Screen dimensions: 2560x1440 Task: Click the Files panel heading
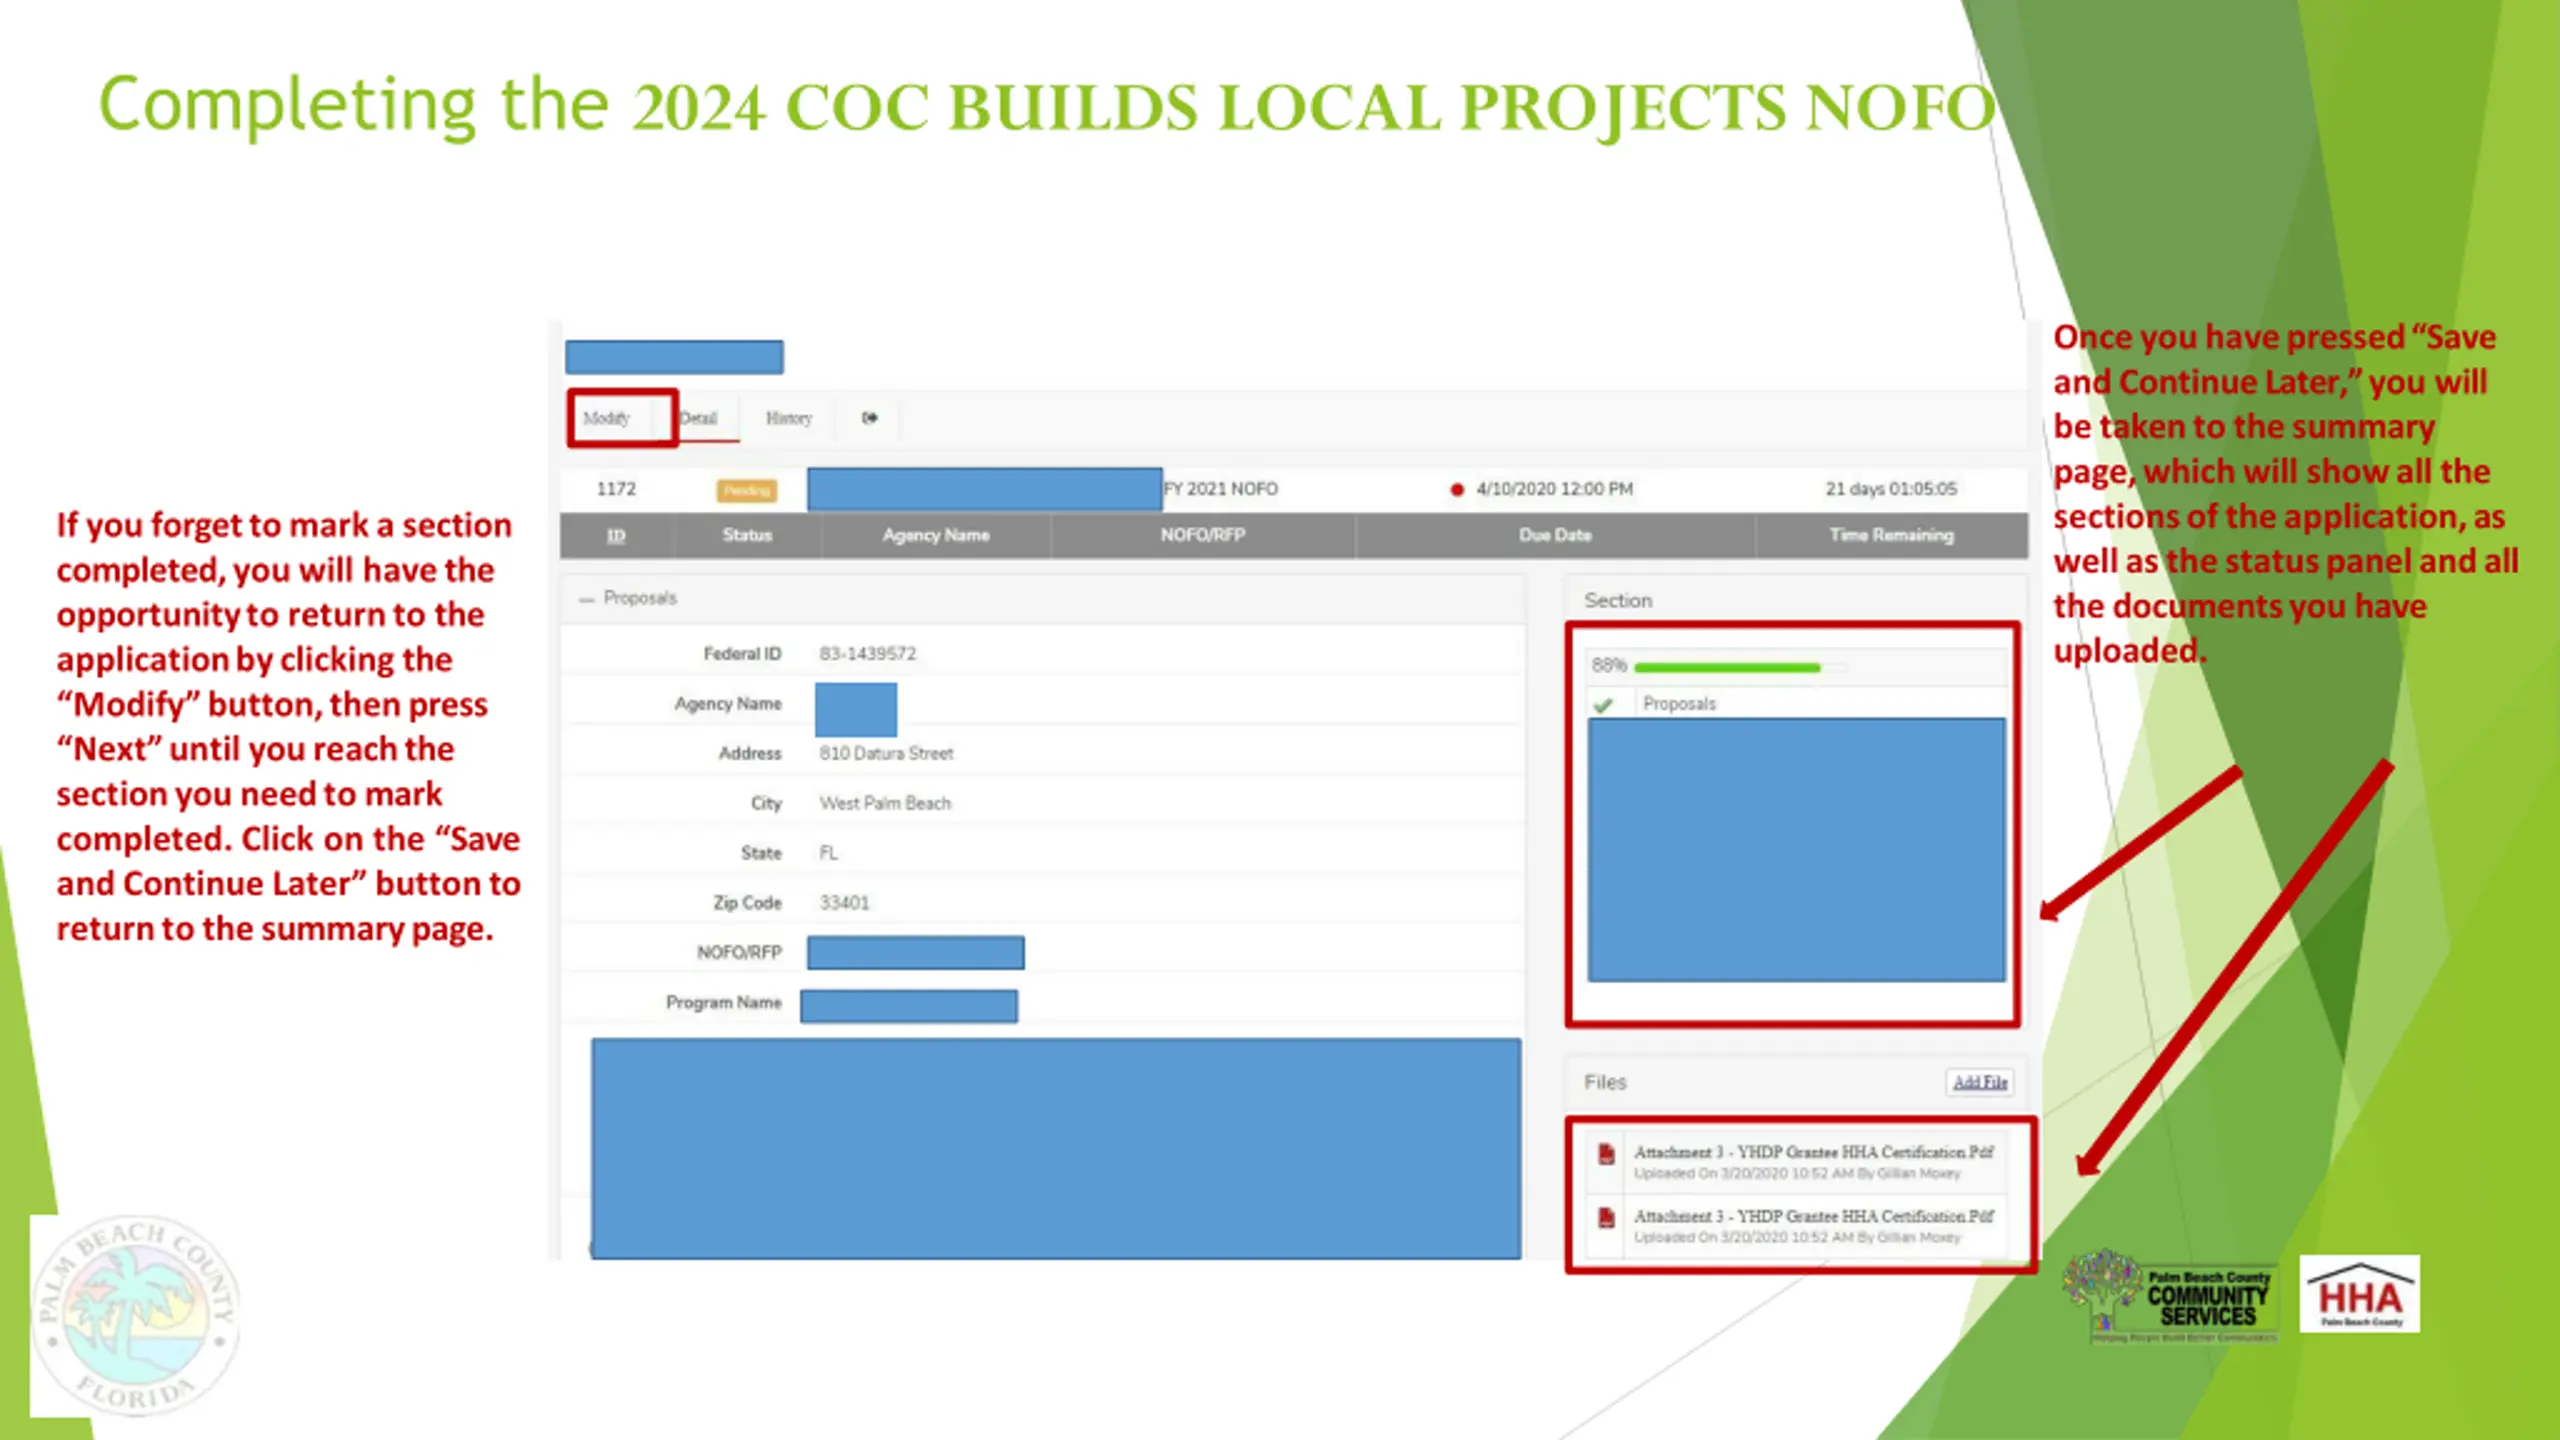(1605, 1082)
